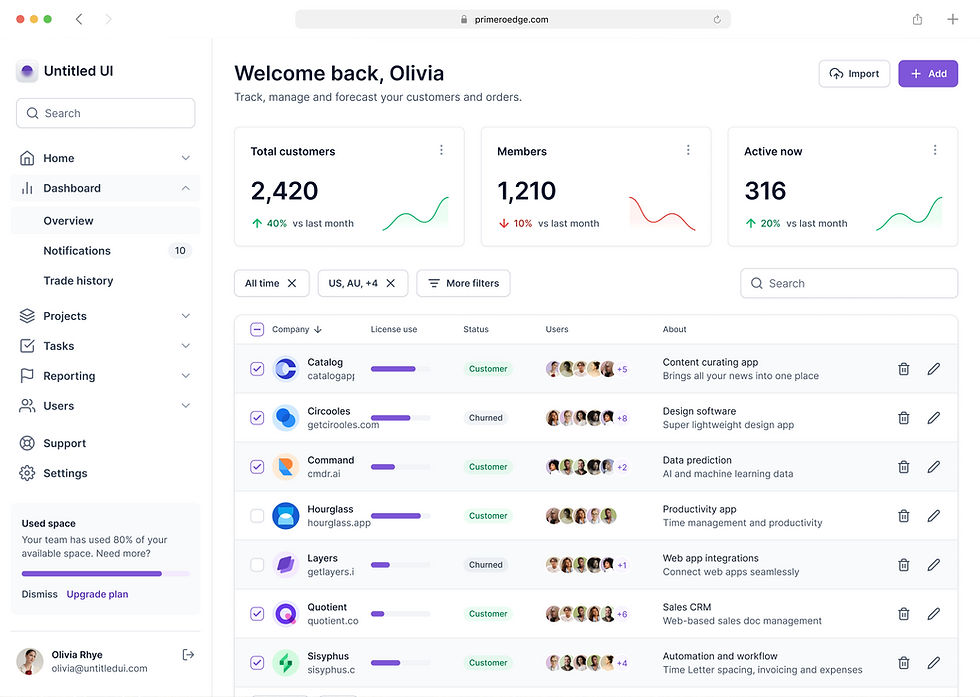Click the browser share icon
Screen dimensions: 980x697
coord(917,19)
